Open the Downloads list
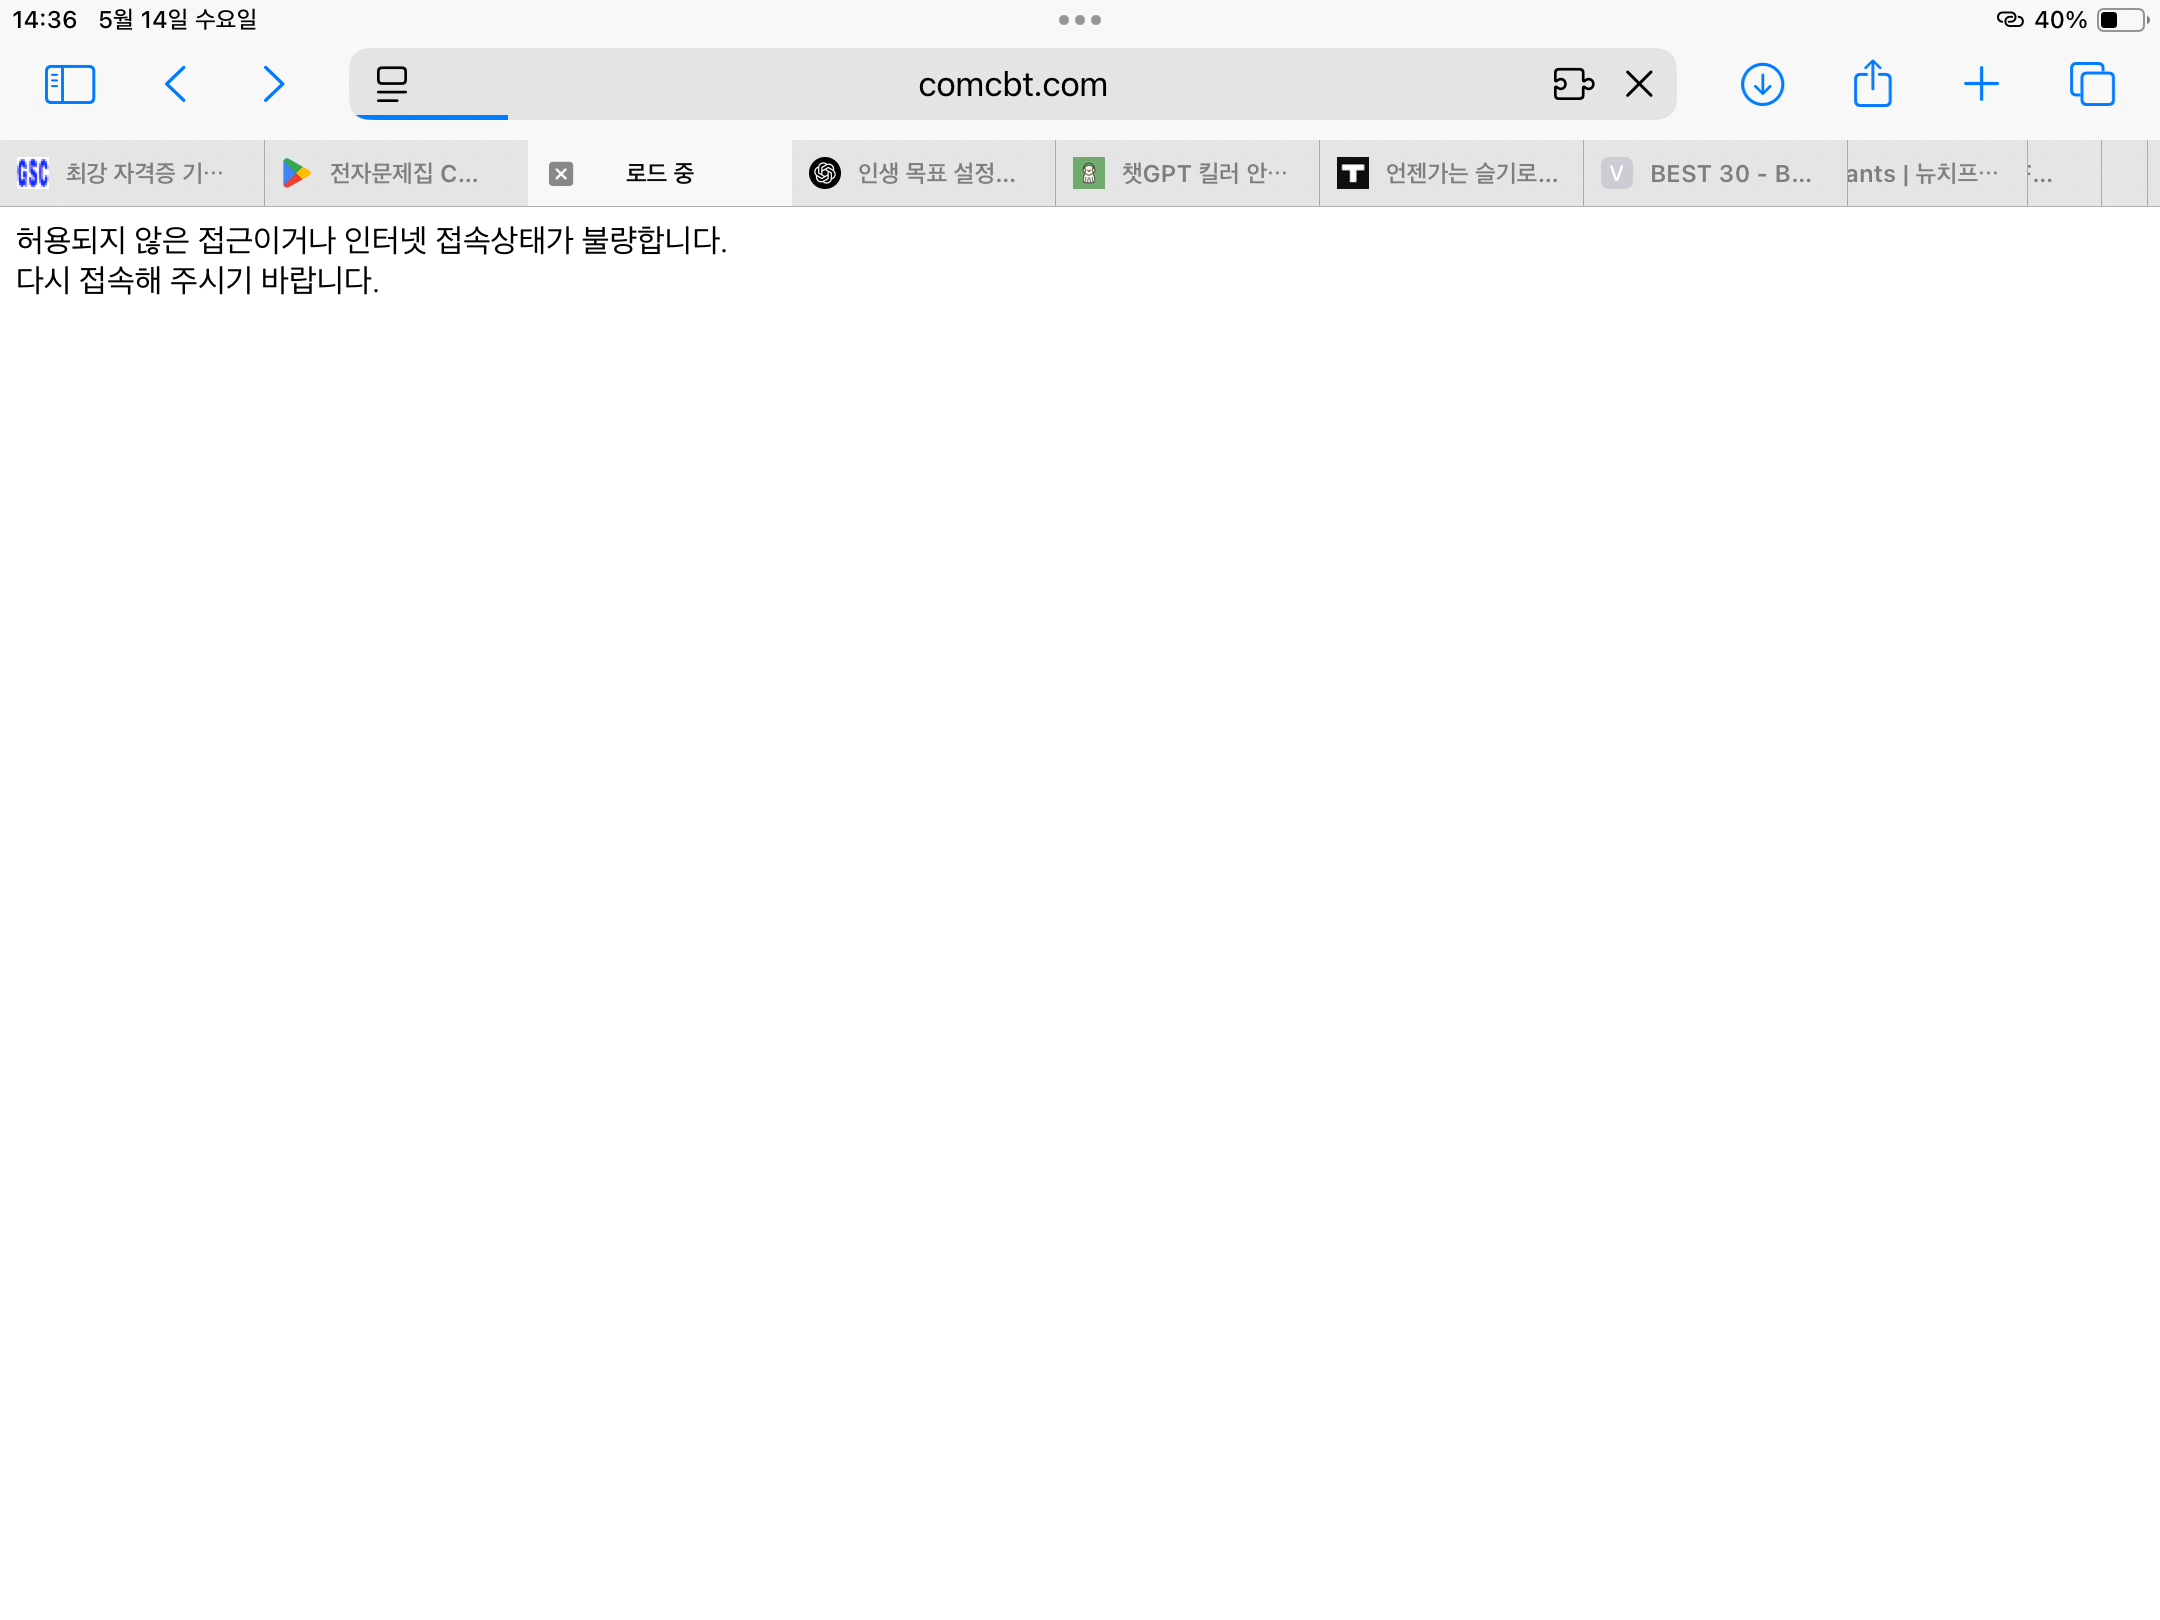2160x1620 pixels. tap(1762, 85)
